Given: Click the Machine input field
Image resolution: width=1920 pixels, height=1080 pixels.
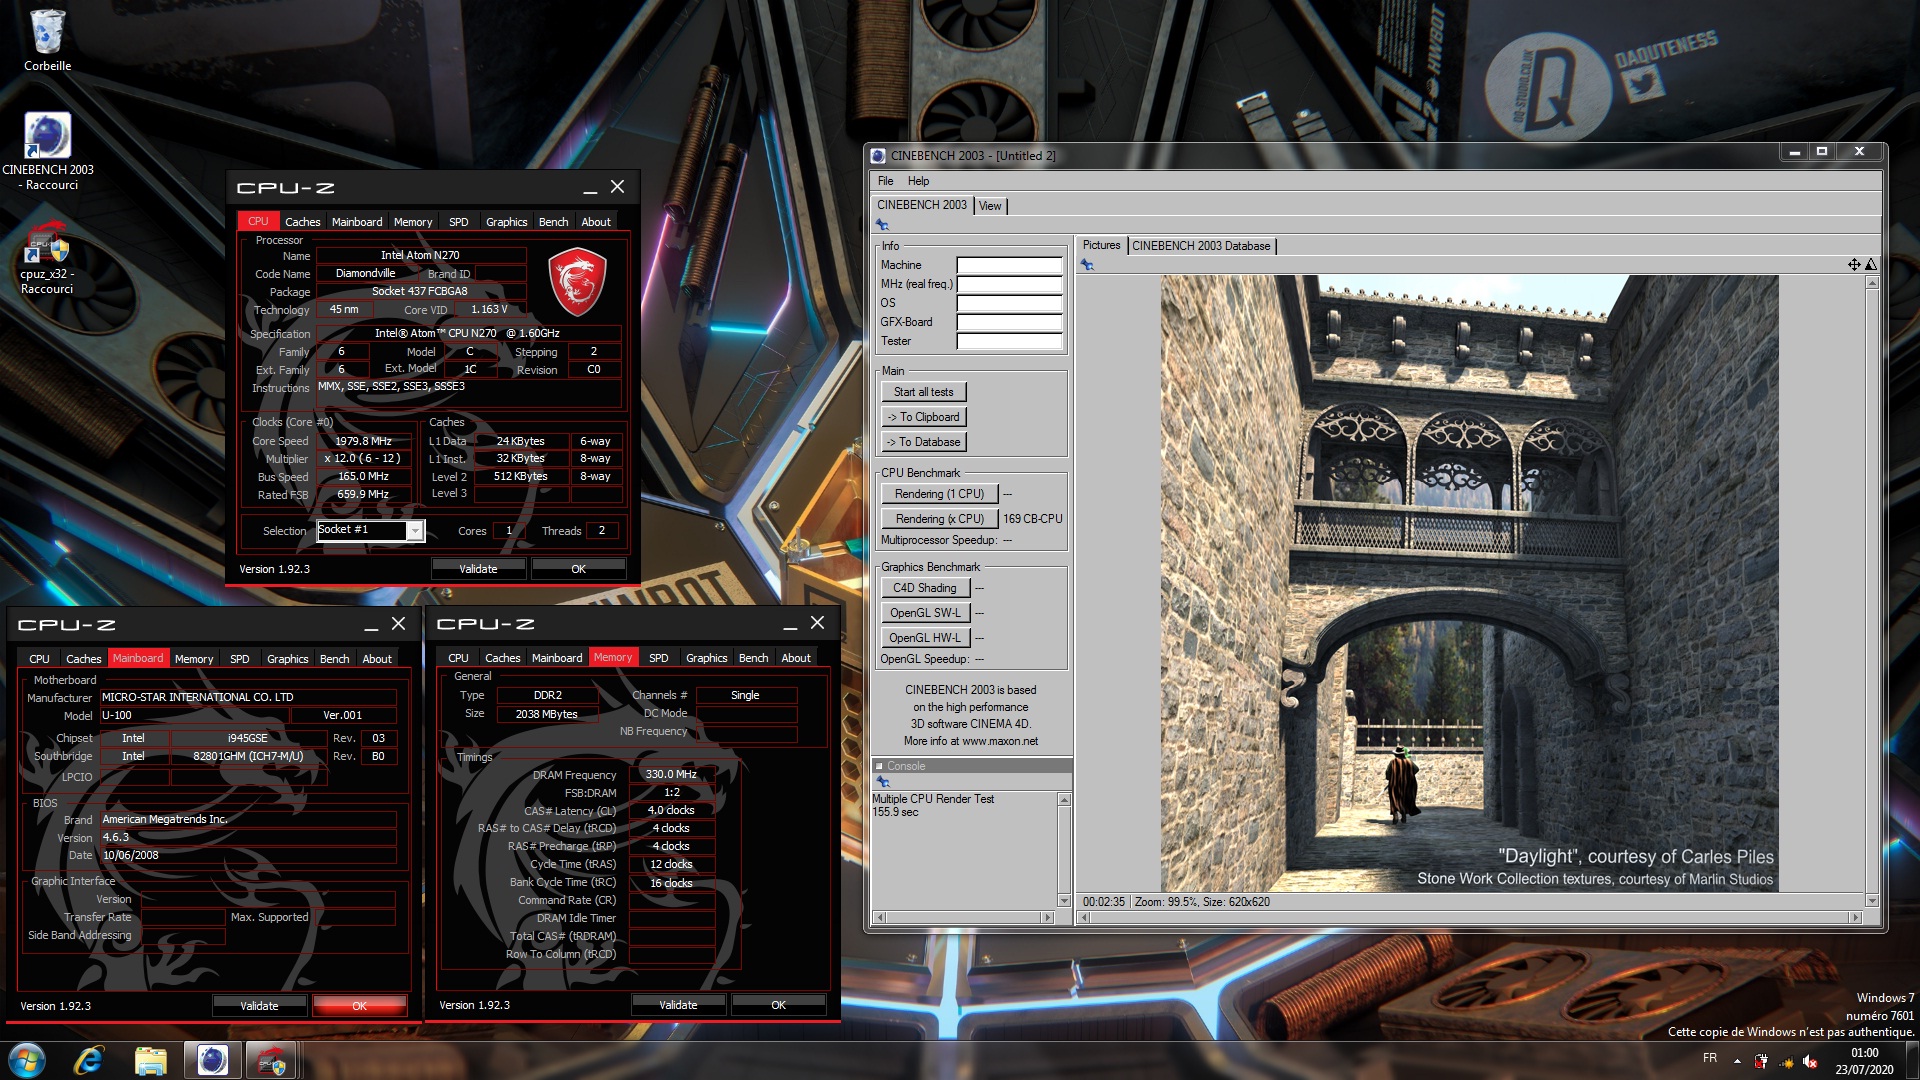Looking at the screenshot, I should click(x=1009, y=265).
